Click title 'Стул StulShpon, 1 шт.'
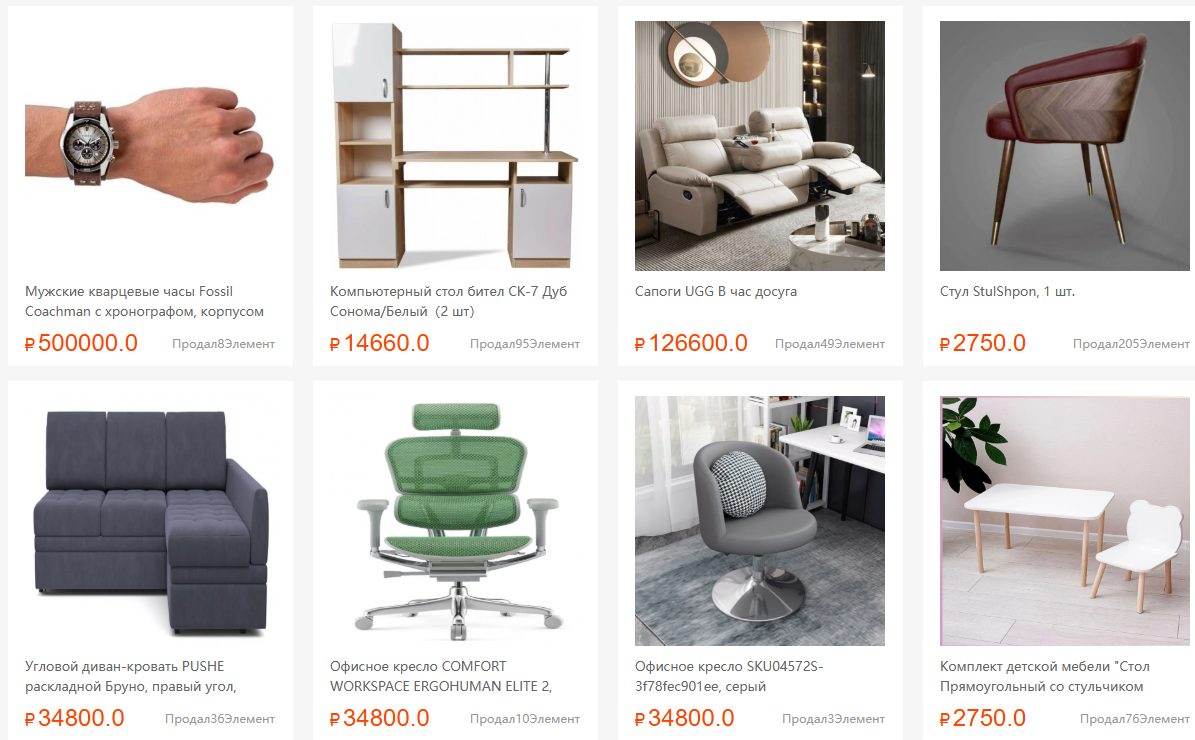 tap(1008, 292)
